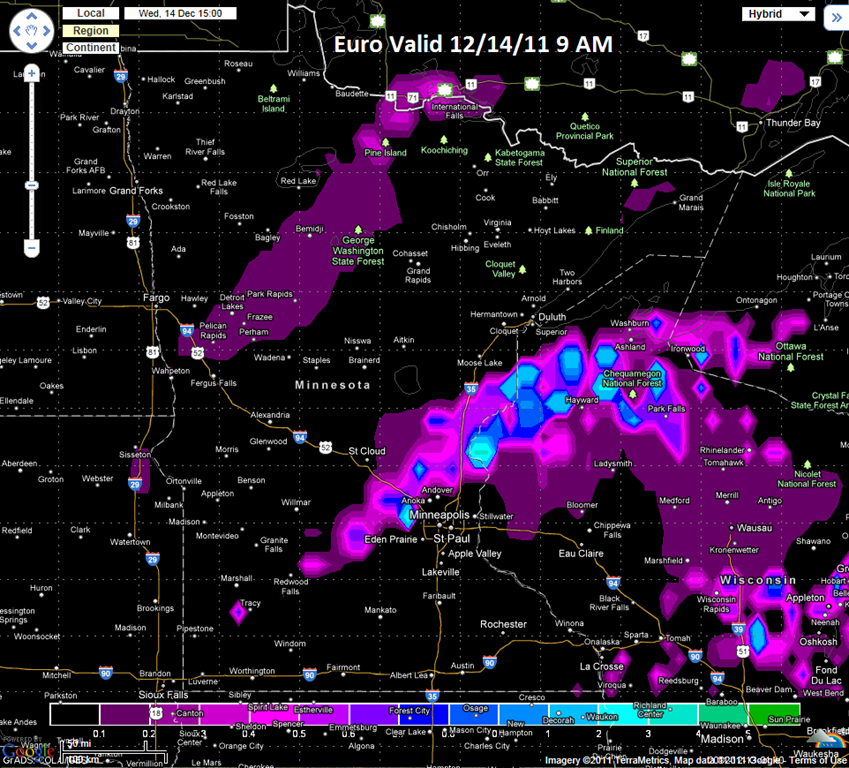Click the Brainerd city label
The height and width of the screenshot is (768, 849).
364,360
